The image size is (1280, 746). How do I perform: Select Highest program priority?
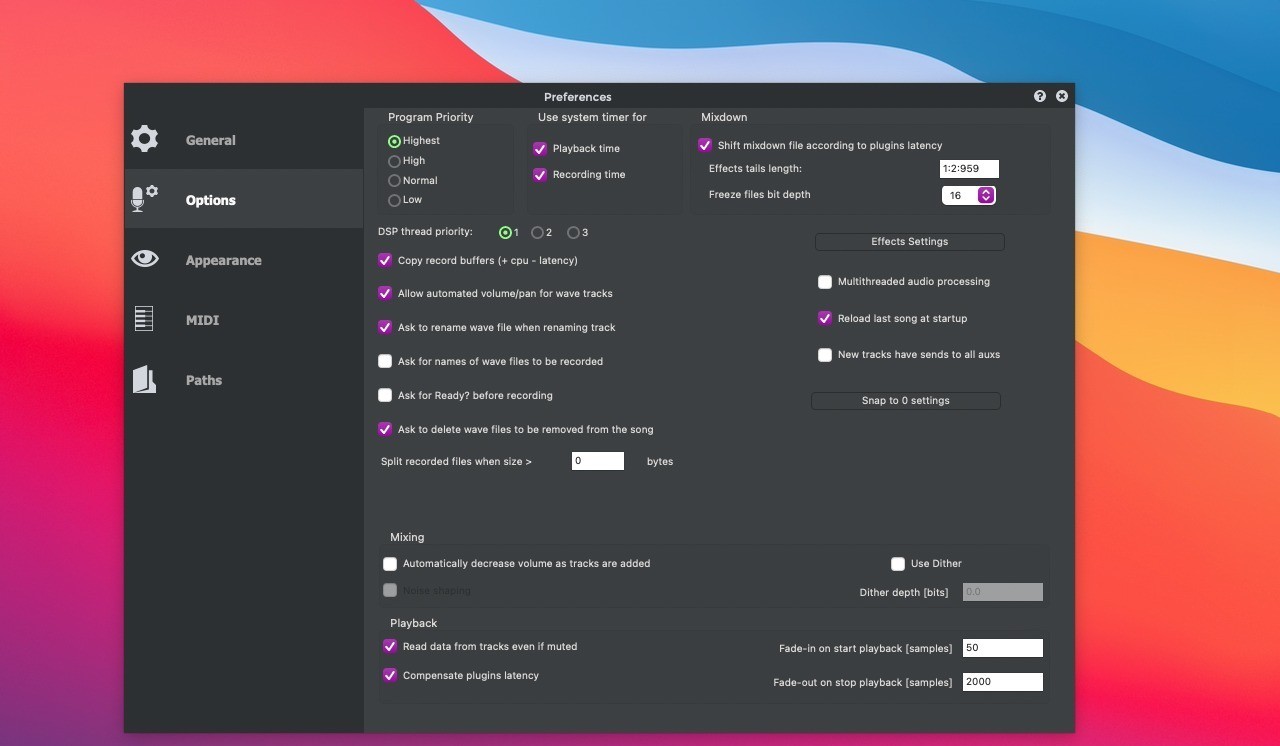coord(394,141)
